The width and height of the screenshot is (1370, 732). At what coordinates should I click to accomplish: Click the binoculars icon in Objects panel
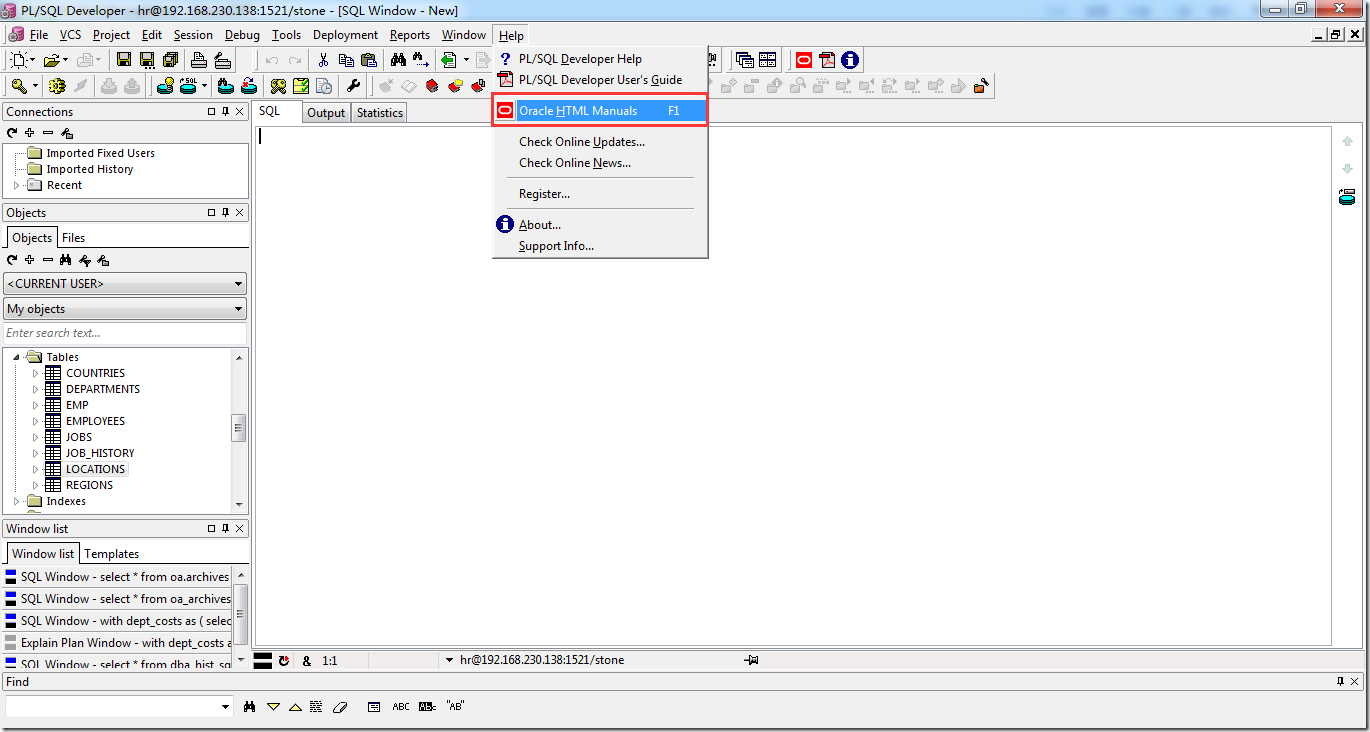click(66, 260)
